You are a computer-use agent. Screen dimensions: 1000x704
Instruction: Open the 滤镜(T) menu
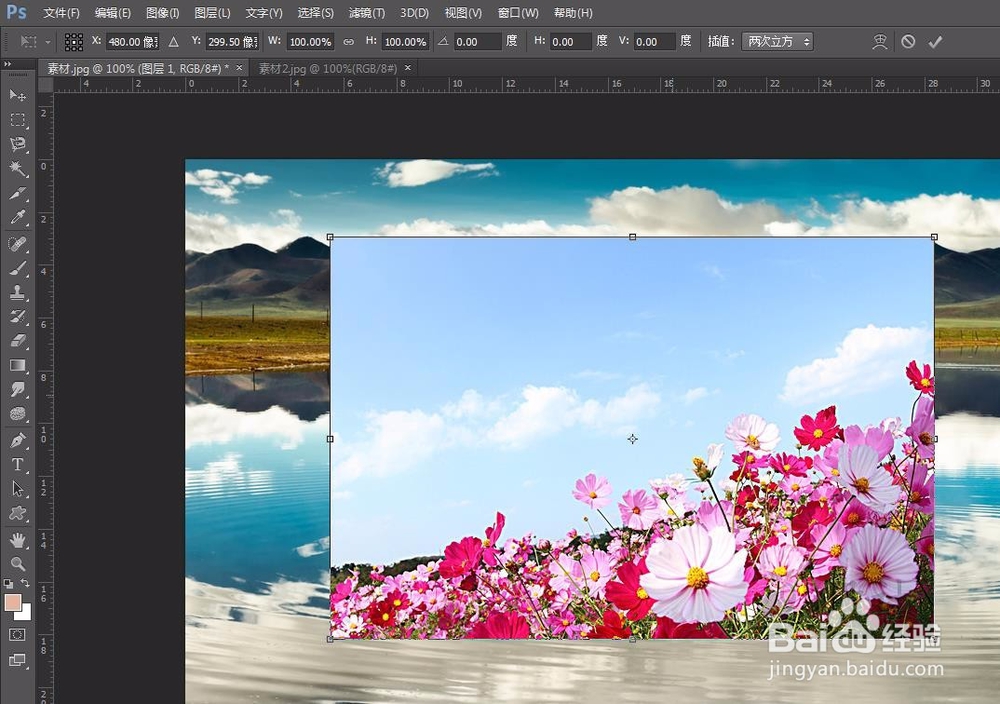(x=367, y=13)
